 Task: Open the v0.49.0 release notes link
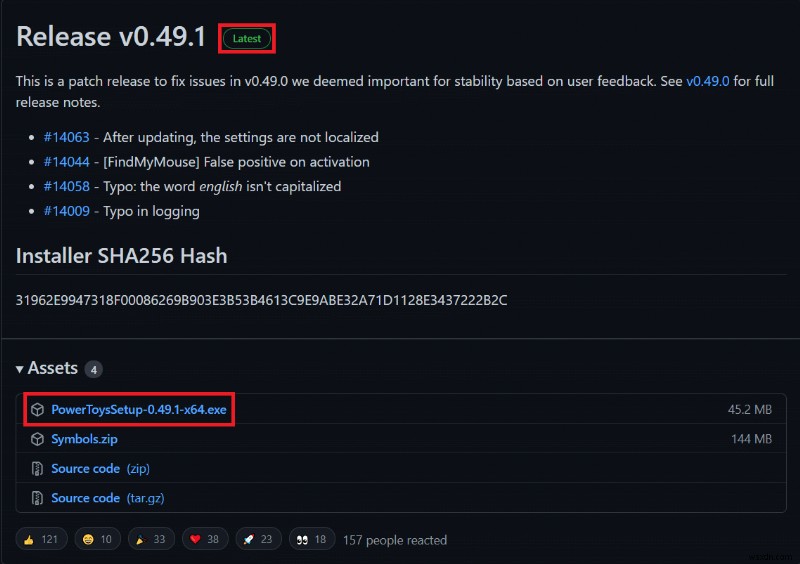click(x=708, y=81)
